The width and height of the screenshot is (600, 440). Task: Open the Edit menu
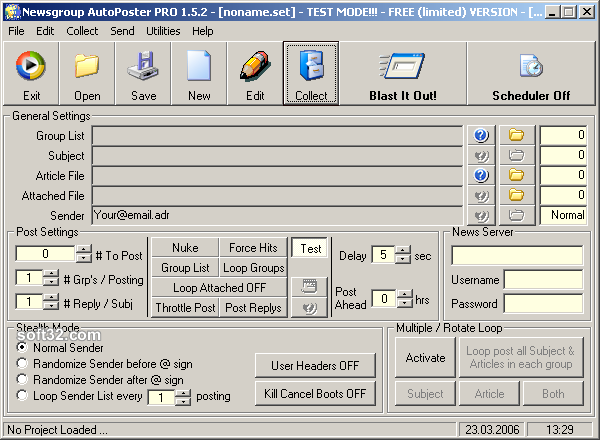pos(45,31)
